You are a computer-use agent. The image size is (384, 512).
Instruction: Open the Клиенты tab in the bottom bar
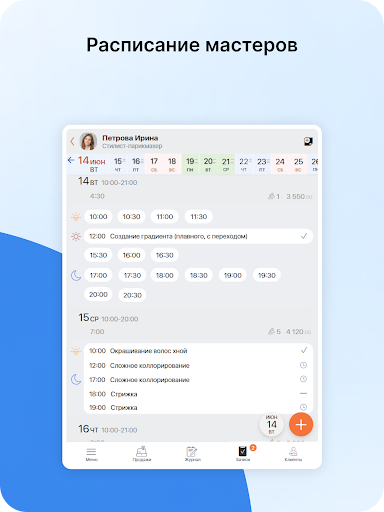[293, 454]
